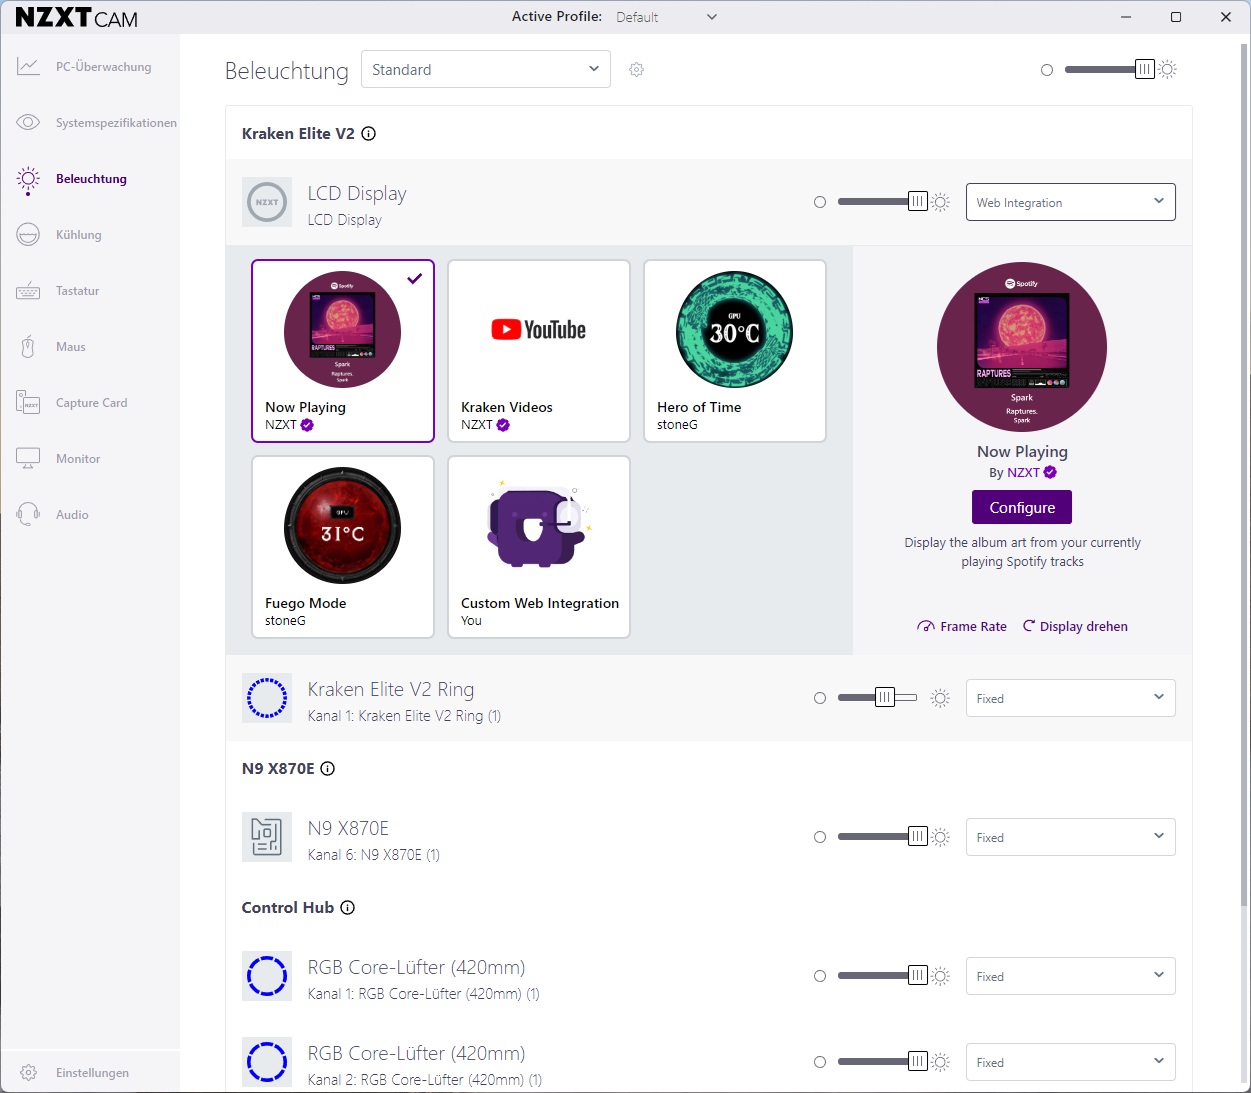This screenshot has width=1251, height=1093.
Task: Click the N9 X870E info icon
Action: coord(327,769)
